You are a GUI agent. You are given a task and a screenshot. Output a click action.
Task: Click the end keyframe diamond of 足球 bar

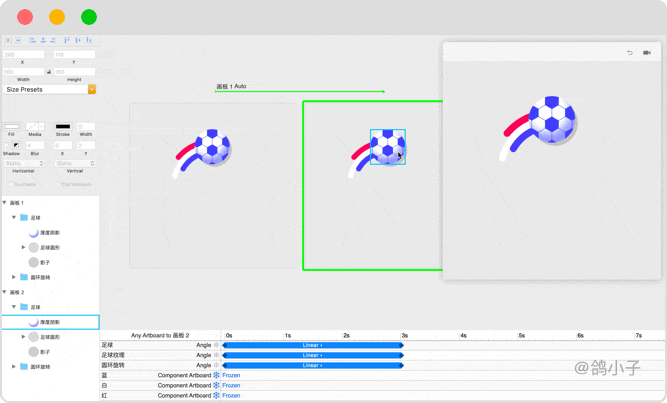(x=402, y=345)
